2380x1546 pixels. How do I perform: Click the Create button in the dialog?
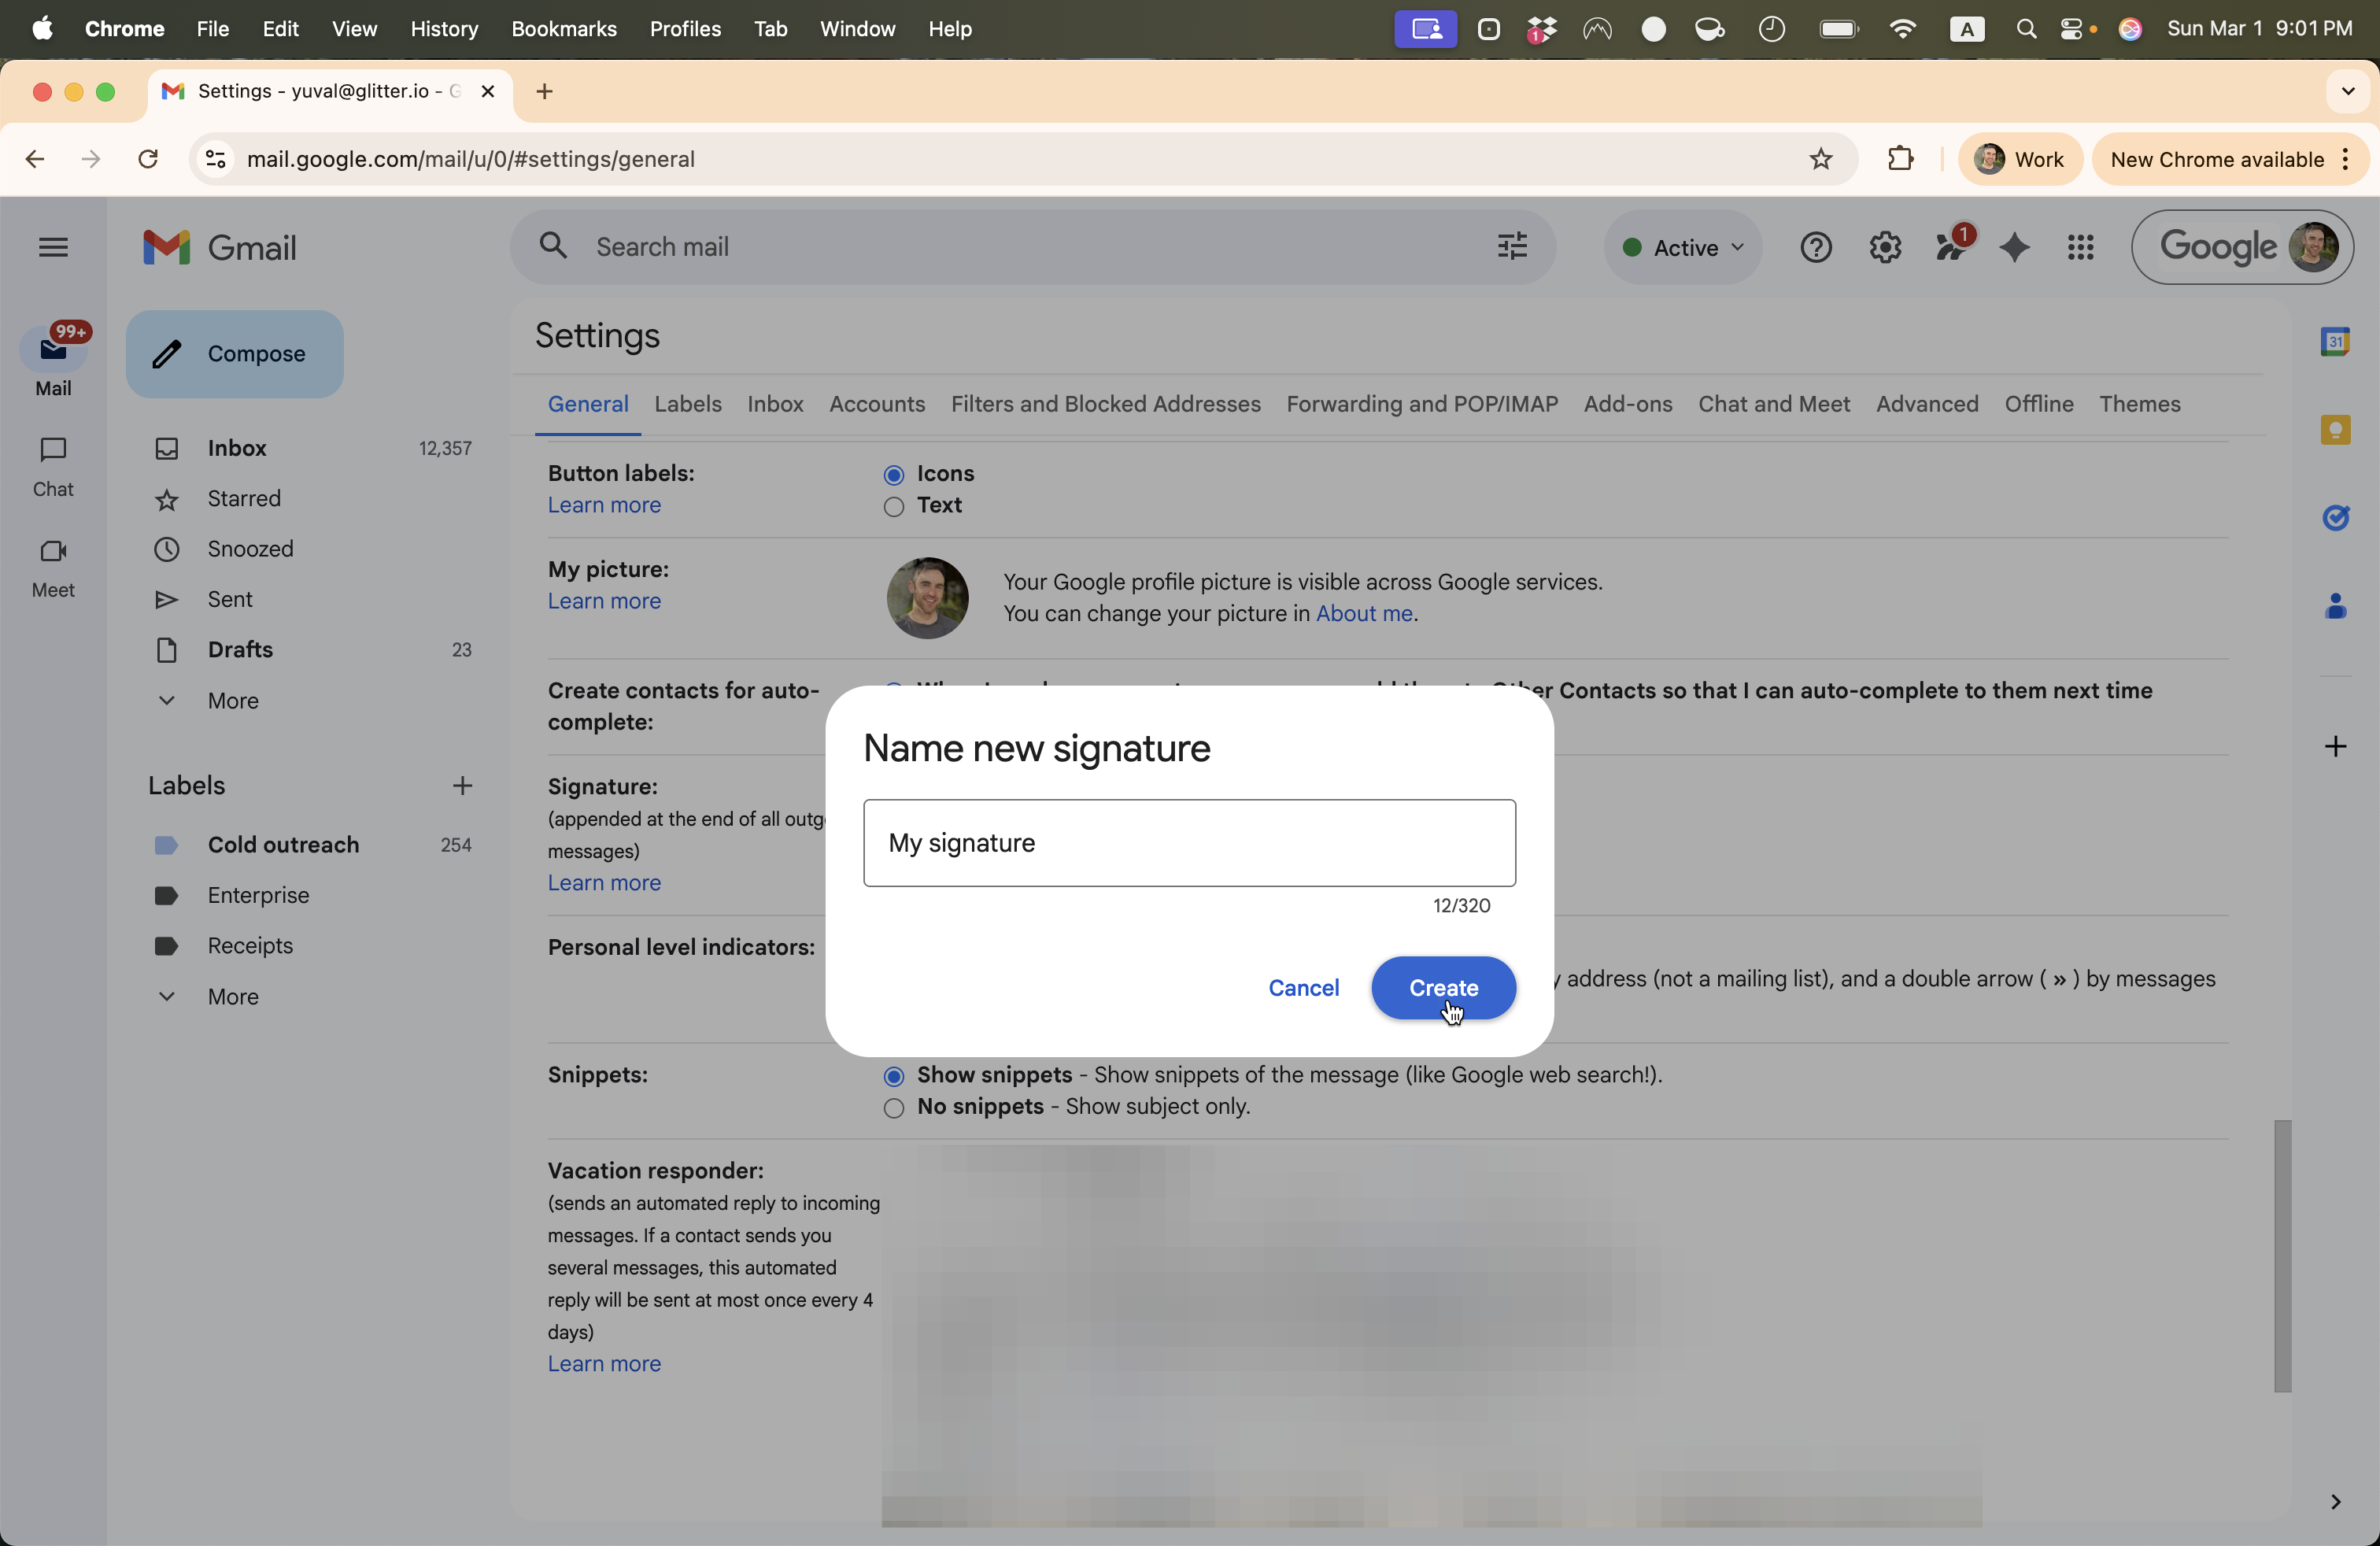click(1443, 988)
